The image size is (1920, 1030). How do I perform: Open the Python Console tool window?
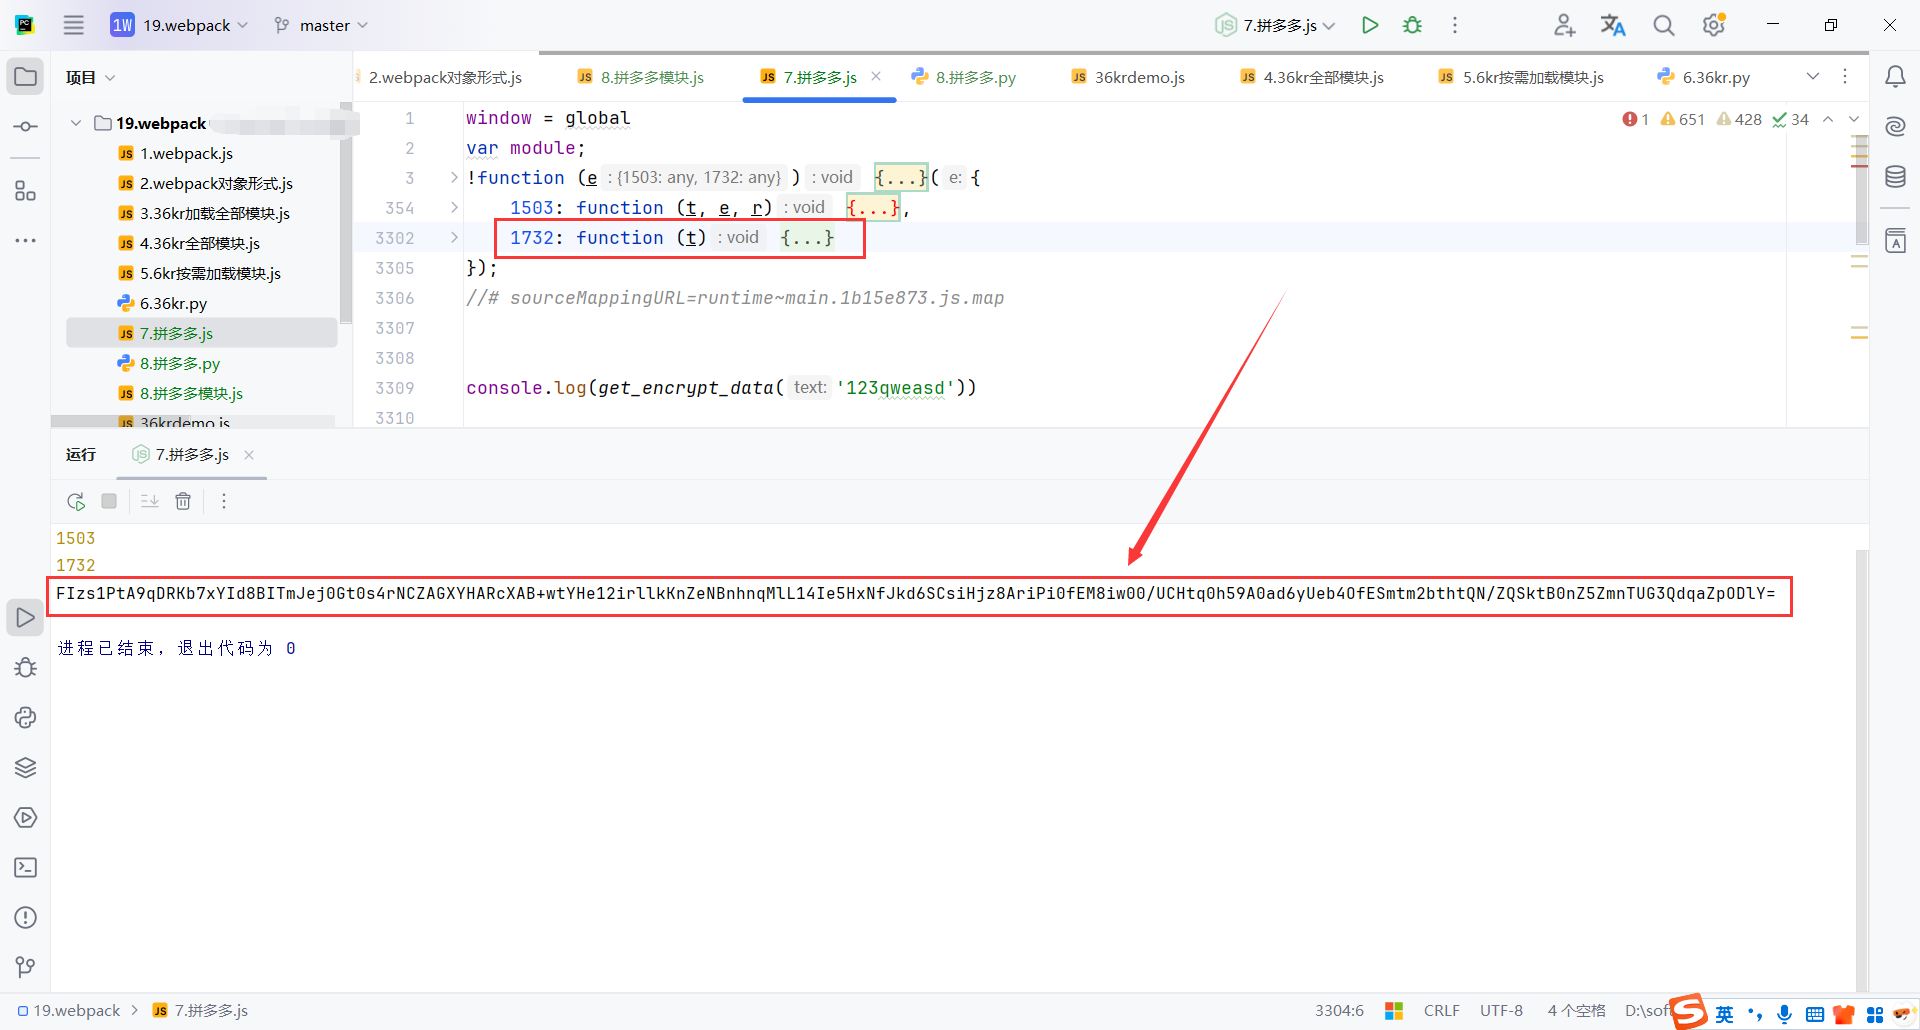click(x=25, y=718)
